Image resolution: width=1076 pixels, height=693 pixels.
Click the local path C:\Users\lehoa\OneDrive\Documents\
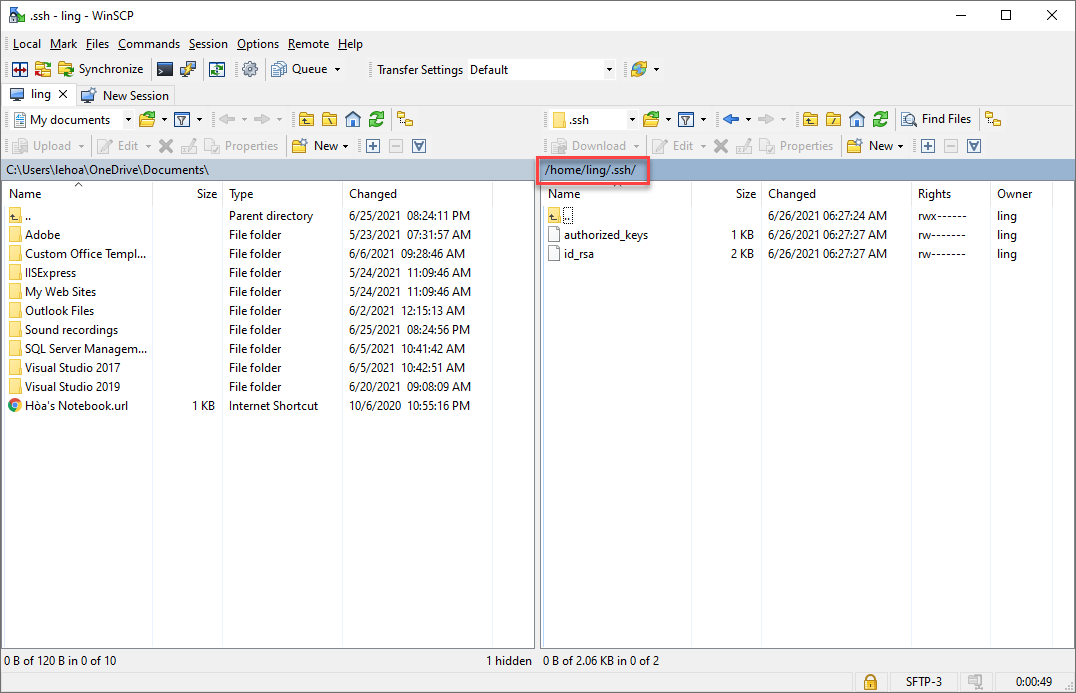(x=108, y=169)
